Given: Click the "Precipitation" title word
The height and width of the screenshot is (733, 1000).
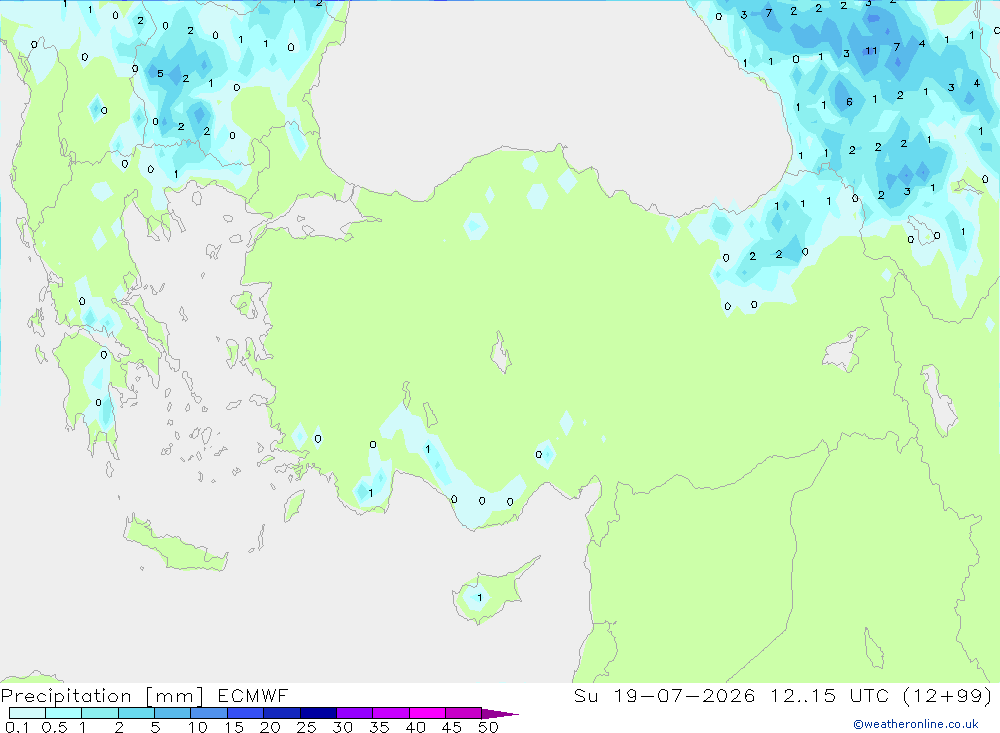Looking at the screenshot, I should tap(66, 696).
